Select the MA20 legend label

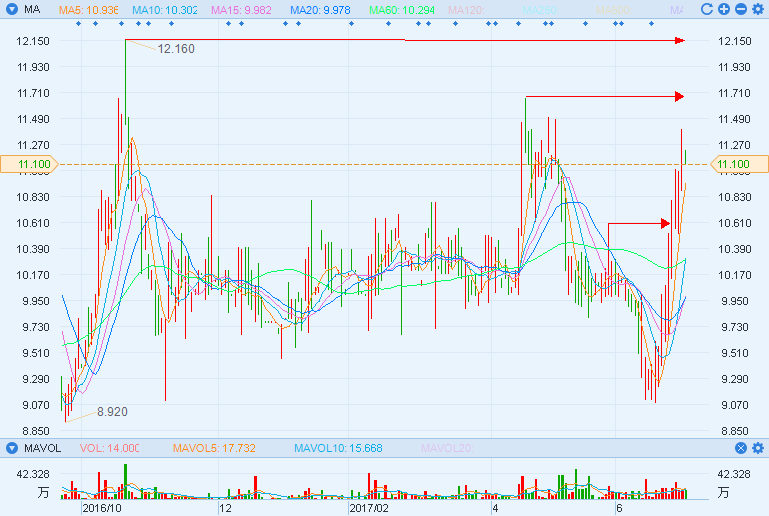[320, 9]
